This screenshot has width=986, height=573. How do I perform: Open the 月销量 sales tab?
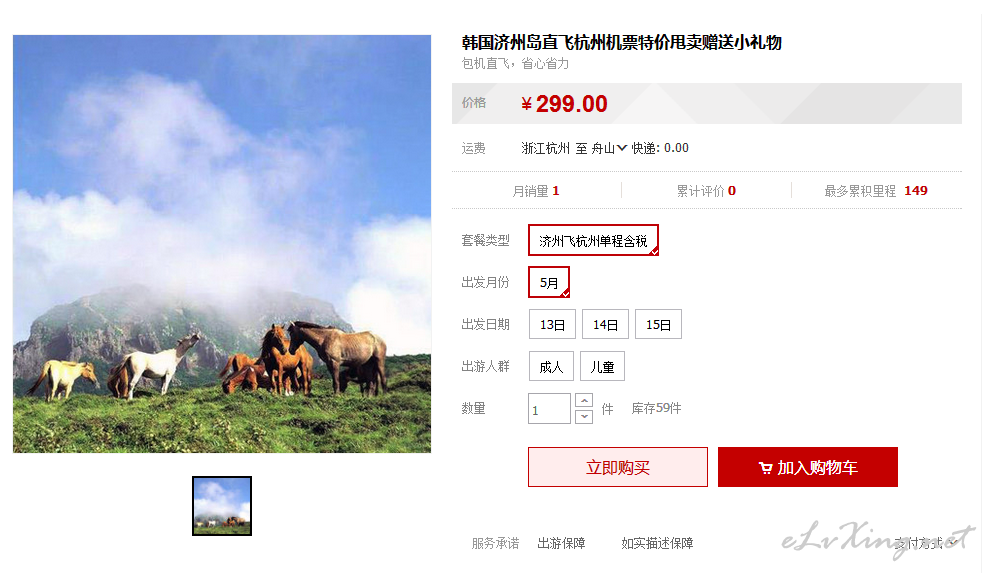pos(536,191)
